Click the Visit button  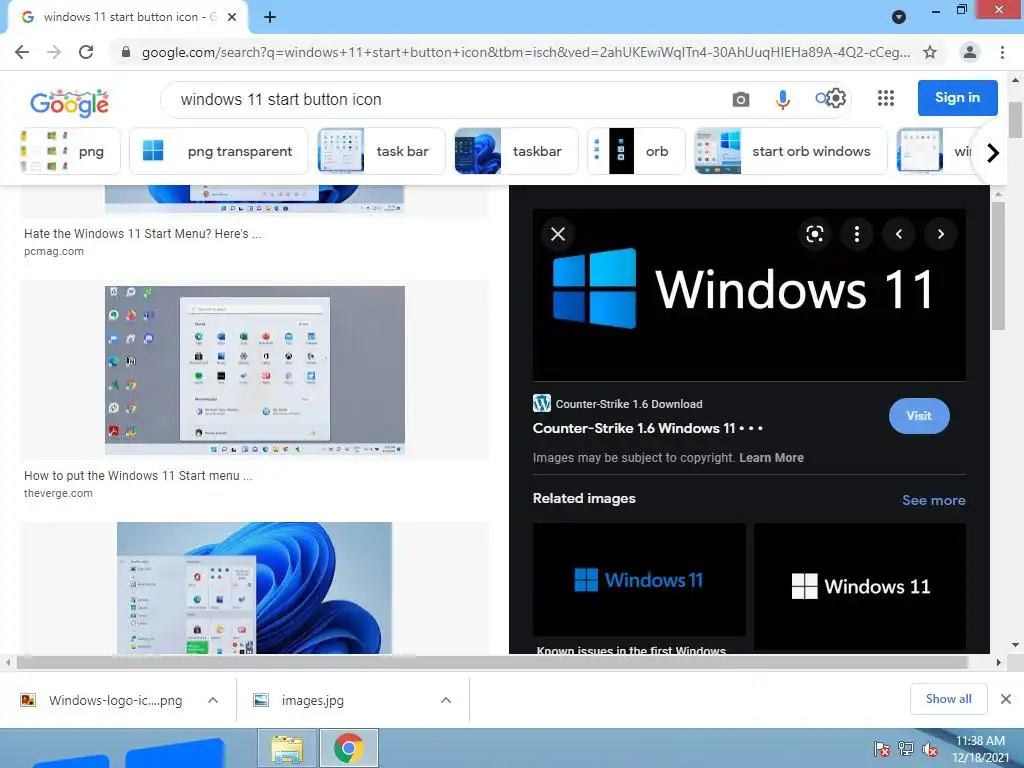coord(919,416)
